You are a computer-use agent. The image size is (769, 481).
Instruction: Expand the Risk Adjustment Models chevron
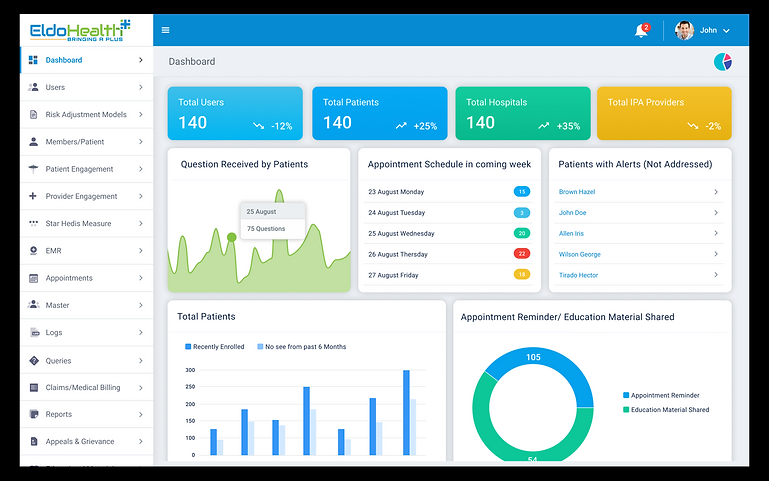tap(141, 114)
